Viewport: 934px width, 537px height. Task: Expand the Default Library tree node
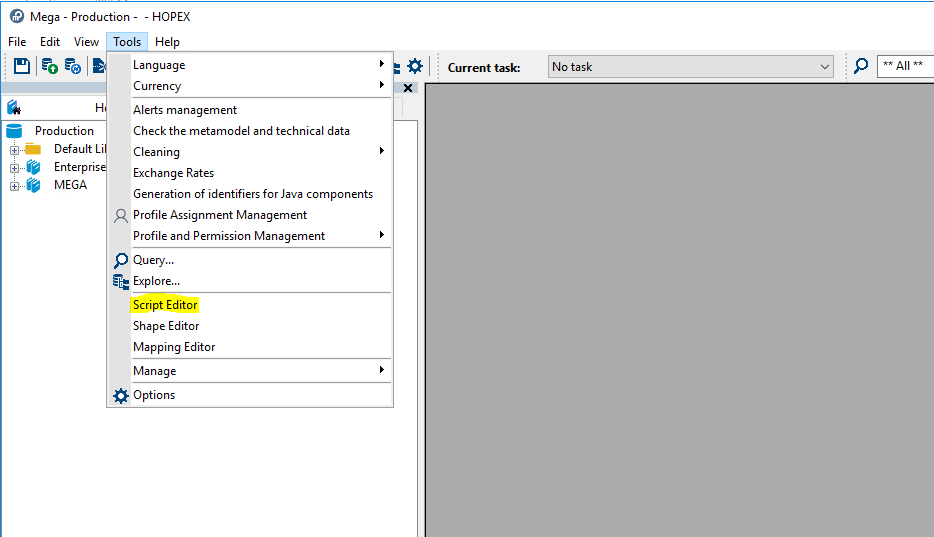tap(15, 150)
